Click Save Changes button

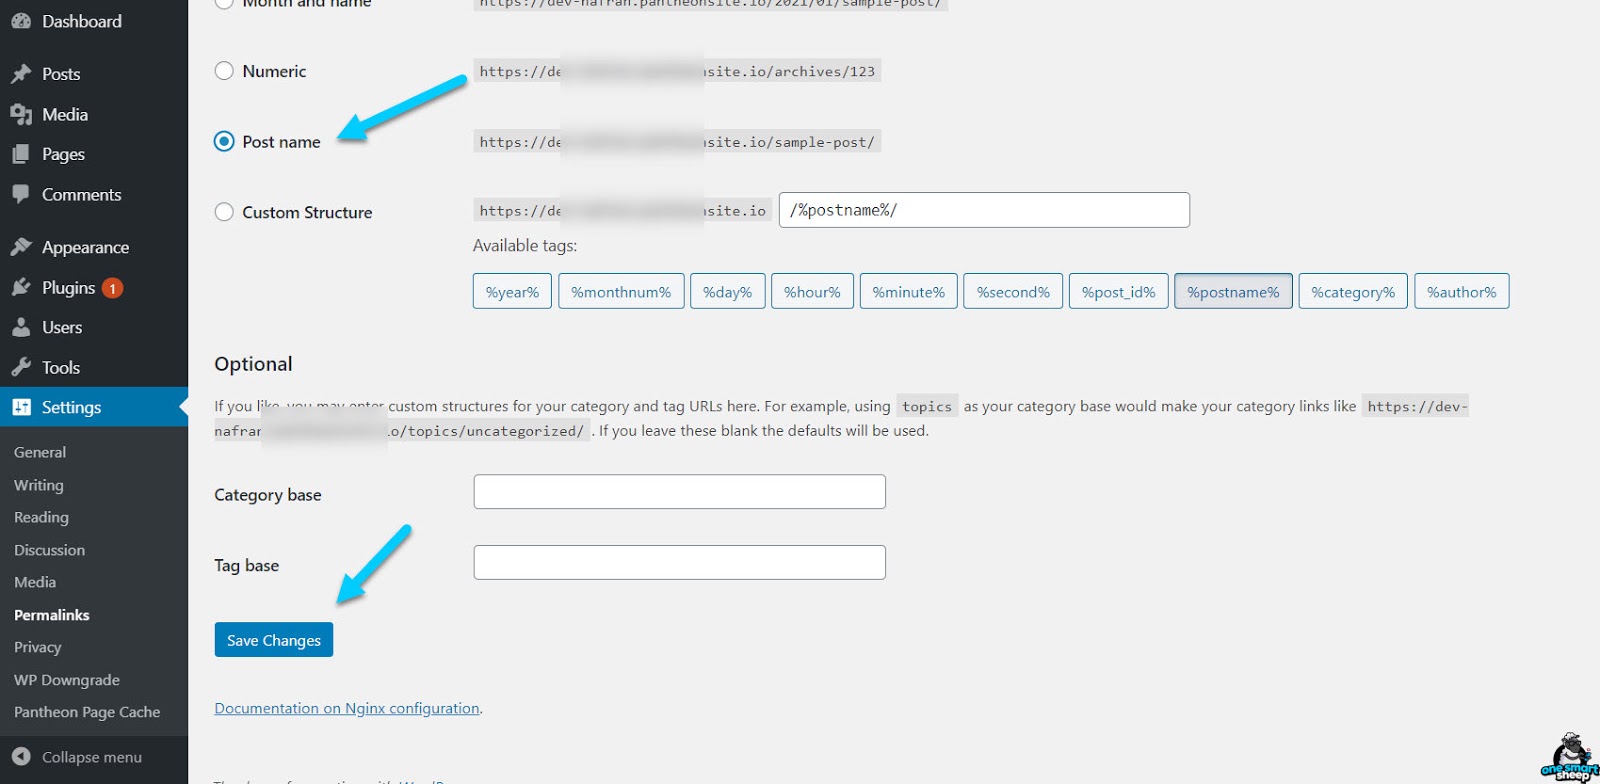coord(274,640)
